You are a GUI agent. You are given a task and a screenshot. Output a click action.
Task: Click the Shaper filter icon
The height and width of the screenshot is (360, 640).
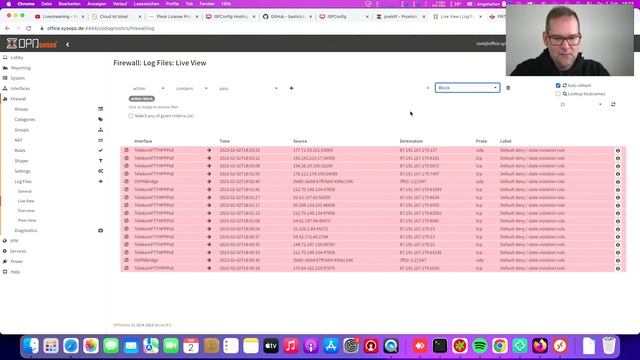[100, 161]
